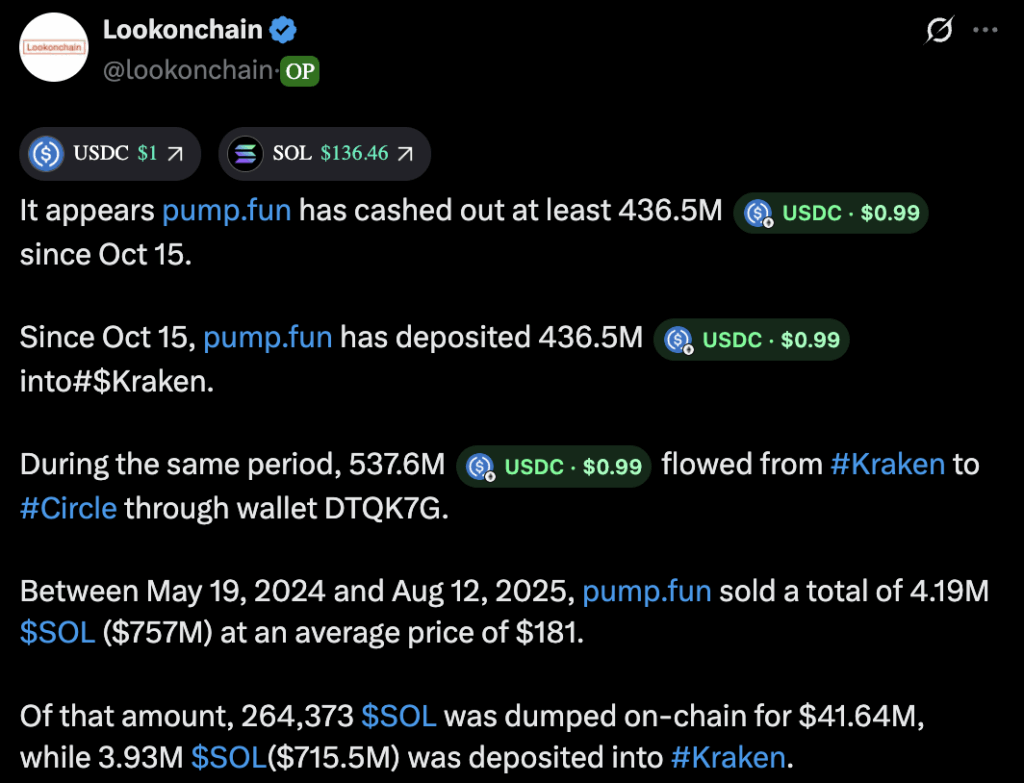
Task: Click USDC $0.99 tag after 537.6M
Action: pos(553,466)
